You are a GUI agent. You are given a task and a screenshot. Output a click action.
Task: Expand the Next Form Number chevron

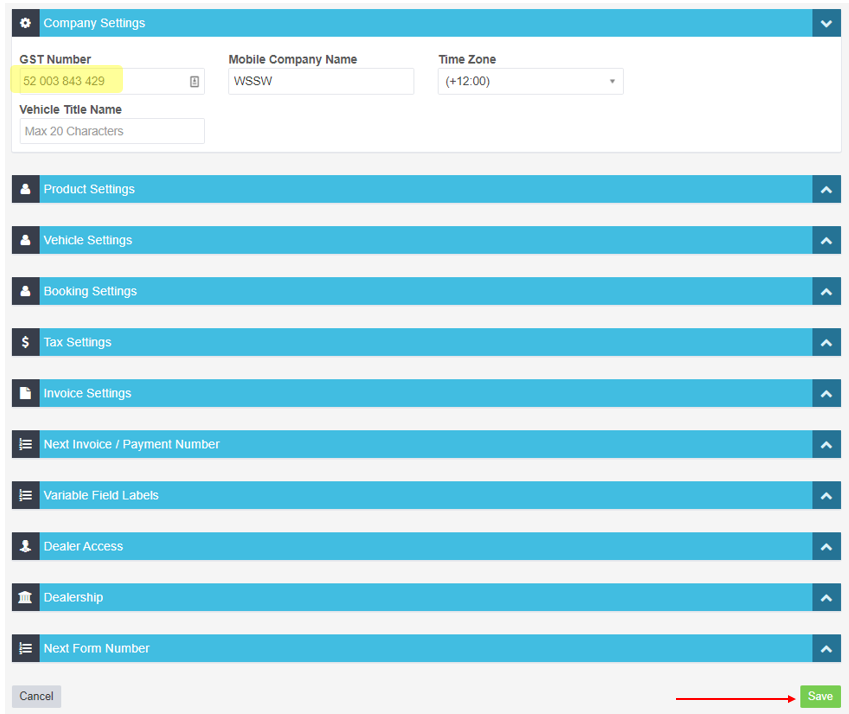pyautogui.click(x=826, y=648)
